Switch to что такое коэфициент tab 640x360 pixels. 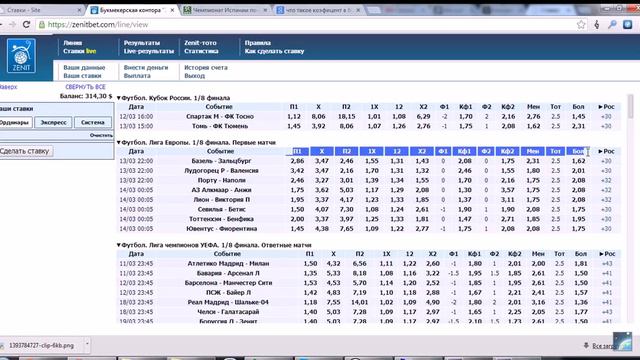(x=318, y=10)
